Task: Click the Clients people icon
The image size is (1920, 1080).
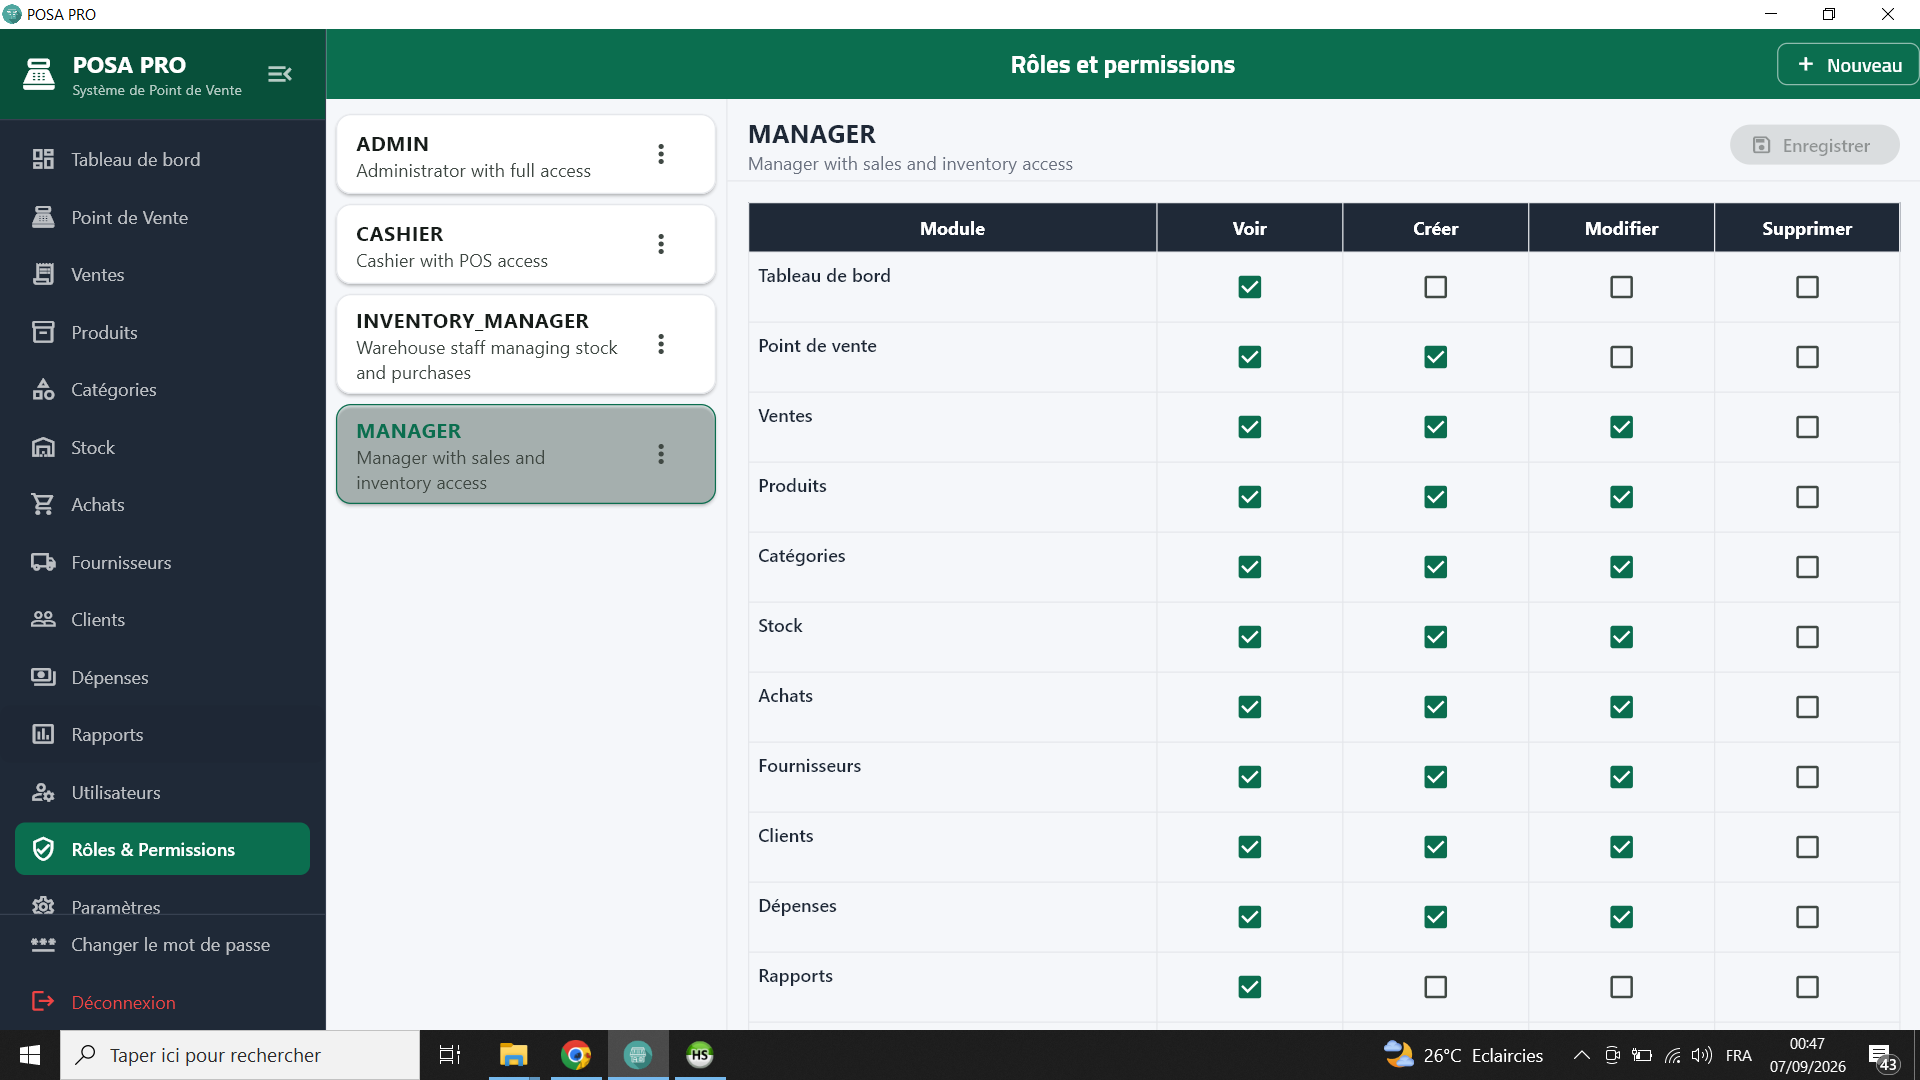Action: pos(43,619)
